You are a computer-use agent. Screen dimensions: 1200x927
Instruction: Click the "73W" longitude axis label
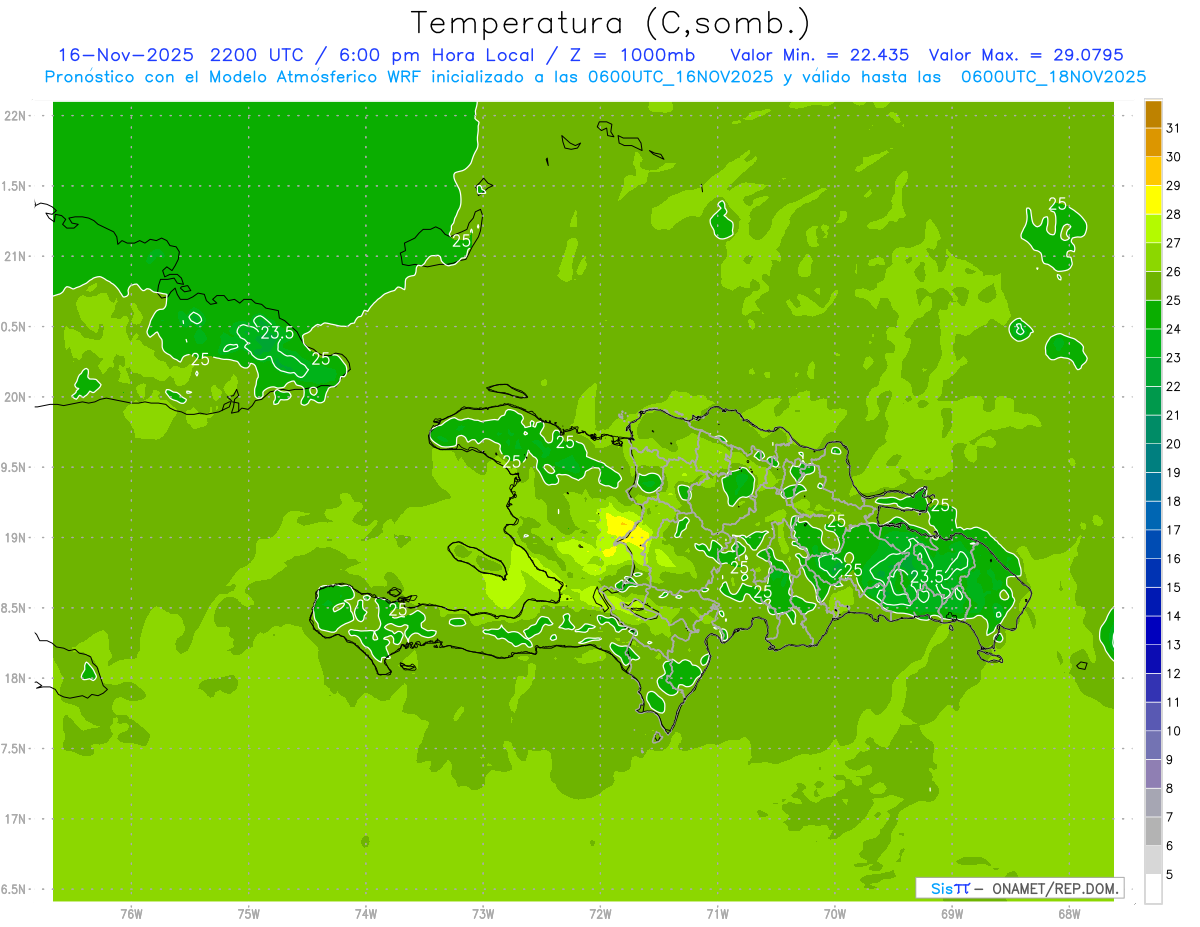[x=483, y=913]
